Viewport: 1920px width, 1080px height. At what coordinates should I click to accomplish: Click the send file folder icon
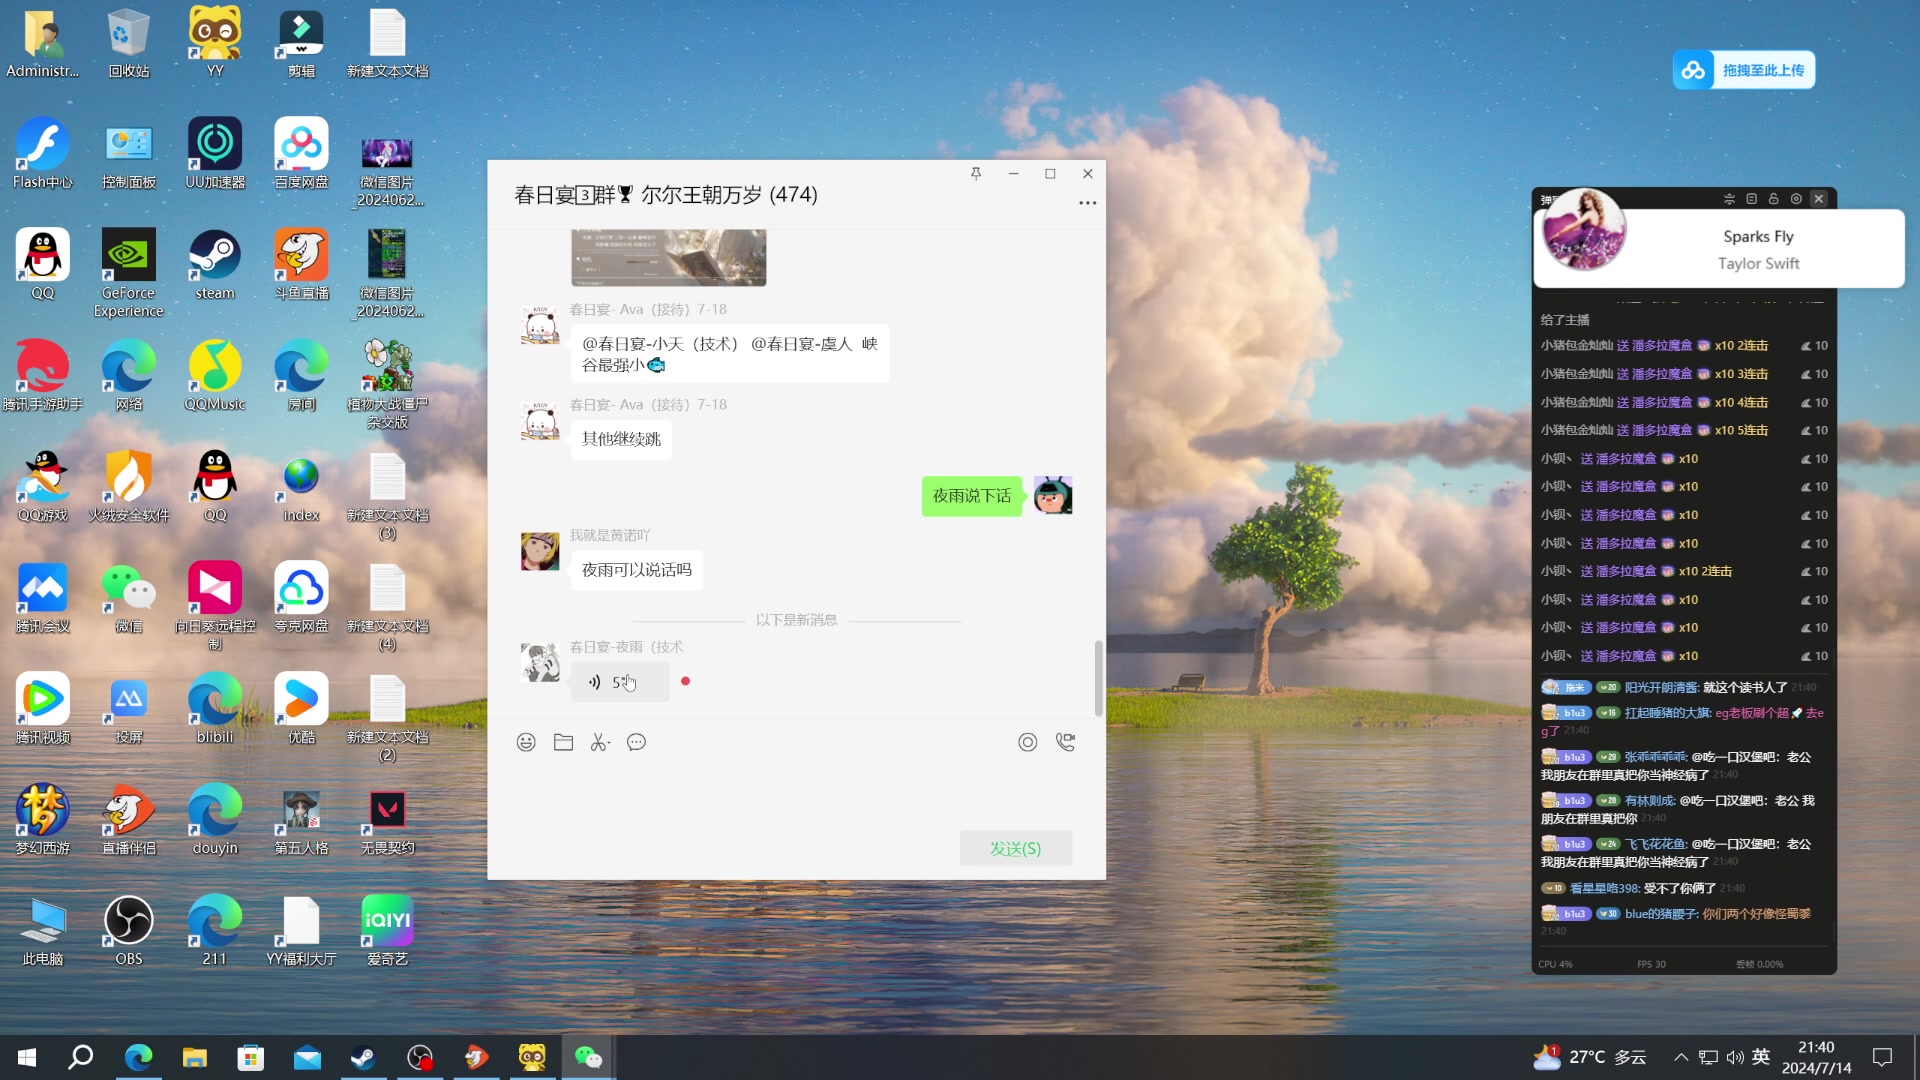(x=563, y=742)
